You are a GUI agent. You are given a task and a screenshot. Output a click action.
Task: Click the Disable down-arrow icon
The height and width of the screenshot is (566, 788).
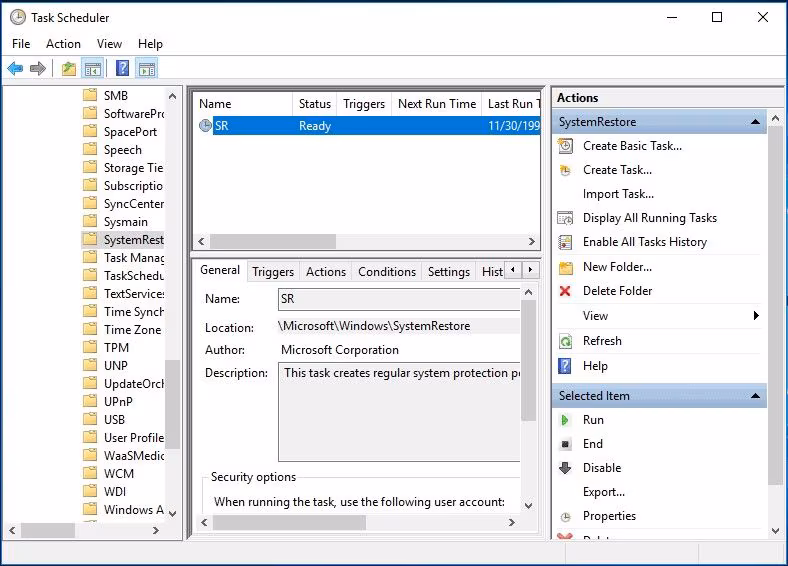click(565, 468)
